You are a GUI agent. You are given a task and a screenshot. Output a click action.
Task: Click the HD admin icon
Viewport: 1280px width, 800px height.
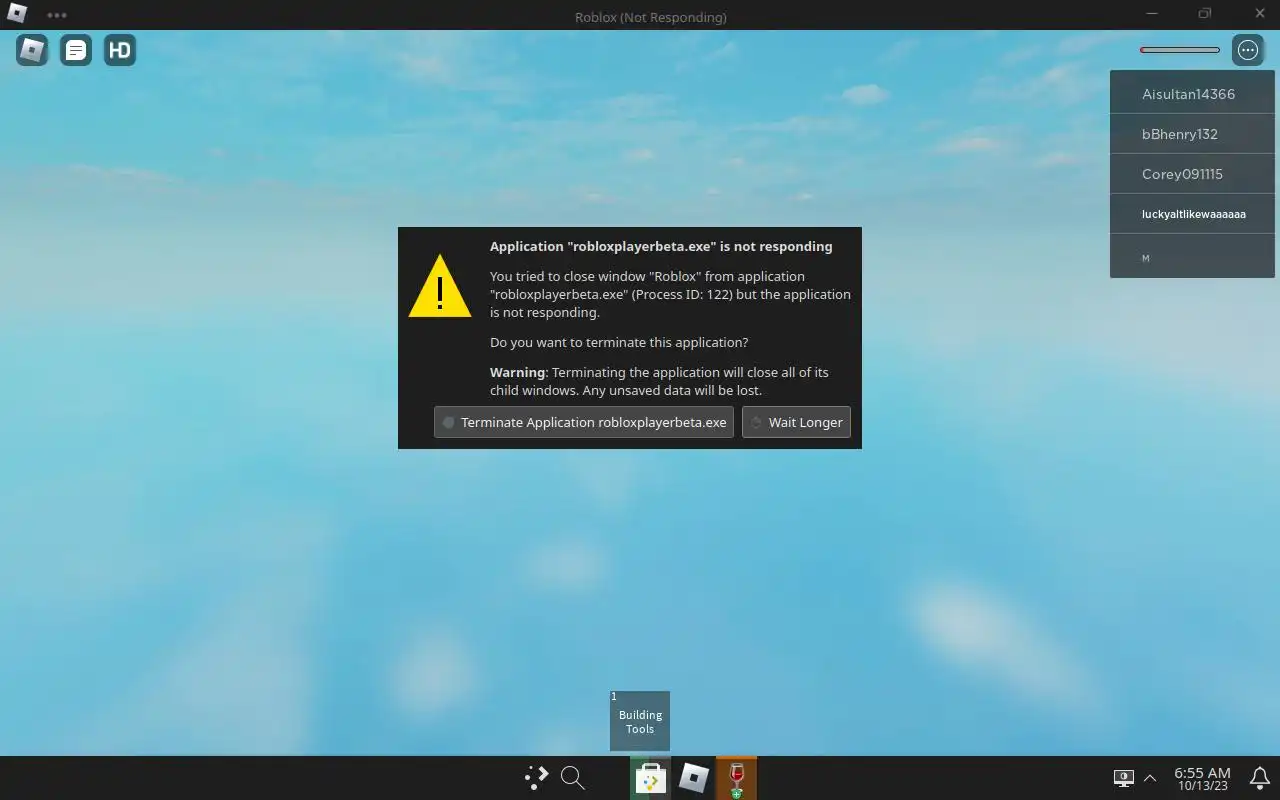pos(120,50)
